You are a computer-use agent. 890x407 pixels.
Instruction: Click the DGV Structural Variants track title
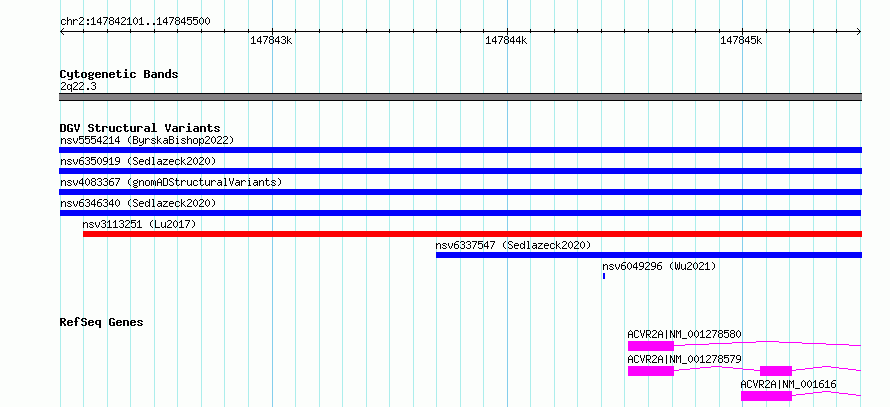coord(140,128)
